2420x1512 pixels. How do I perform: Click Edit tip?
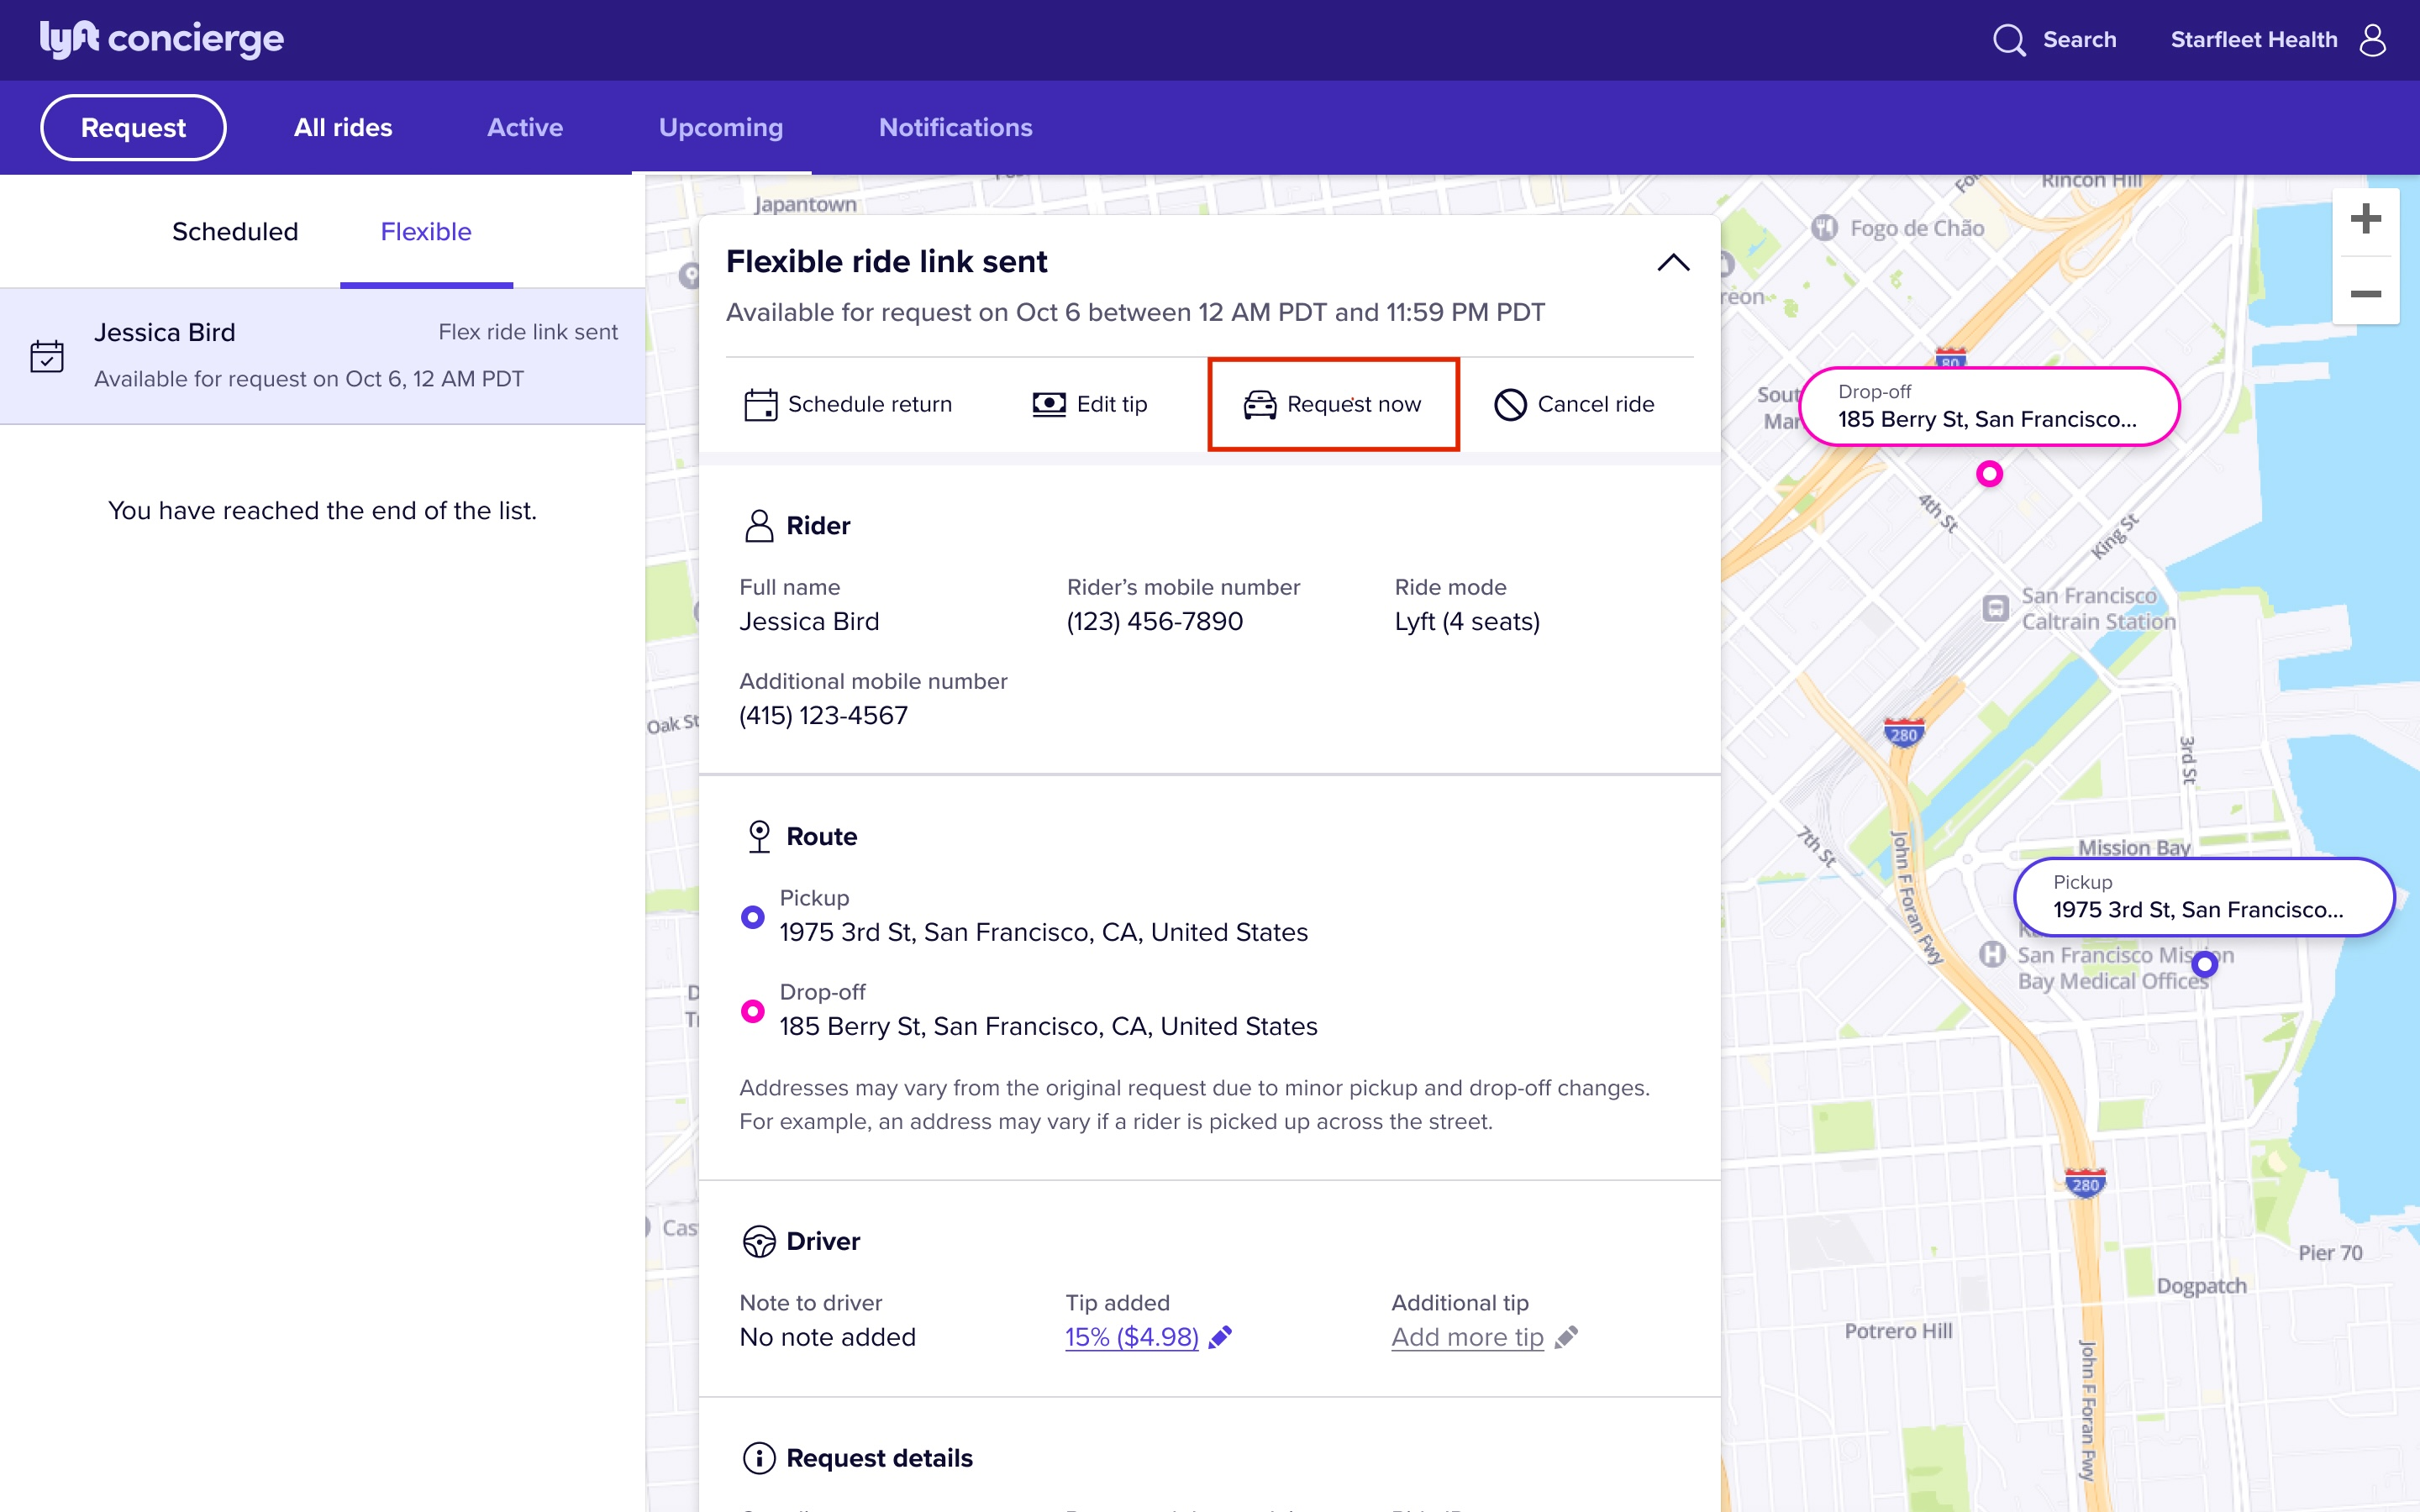(x=1090, y=404)
